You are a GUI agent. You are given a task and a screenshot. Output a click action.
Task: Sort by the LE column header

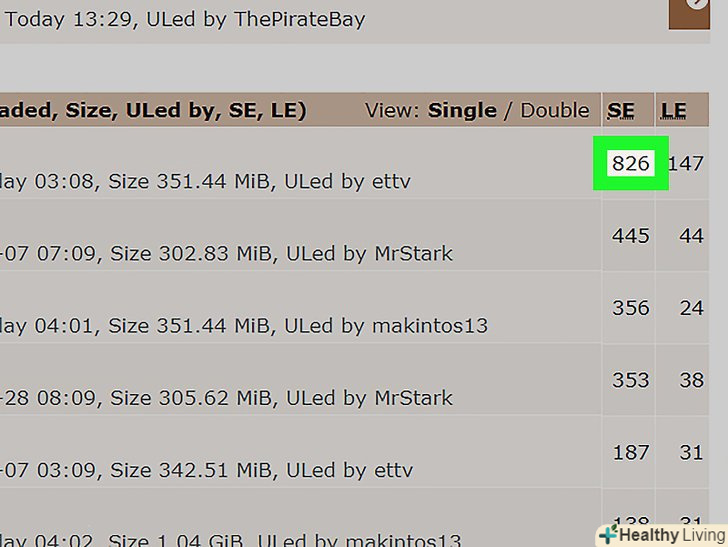673,110
